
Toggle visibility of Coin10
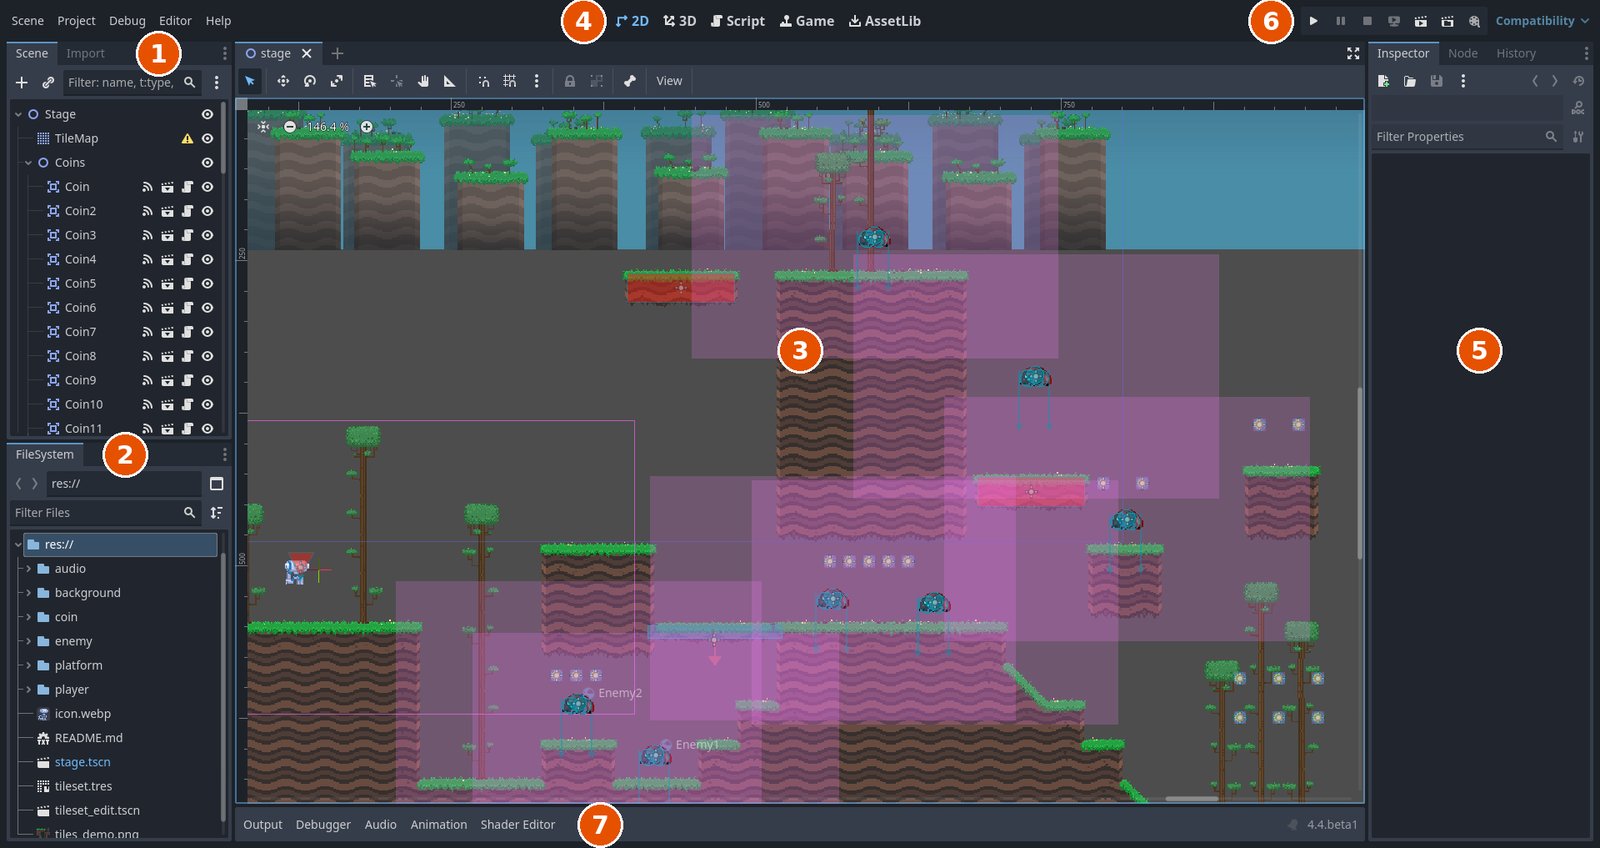point(207,404)
